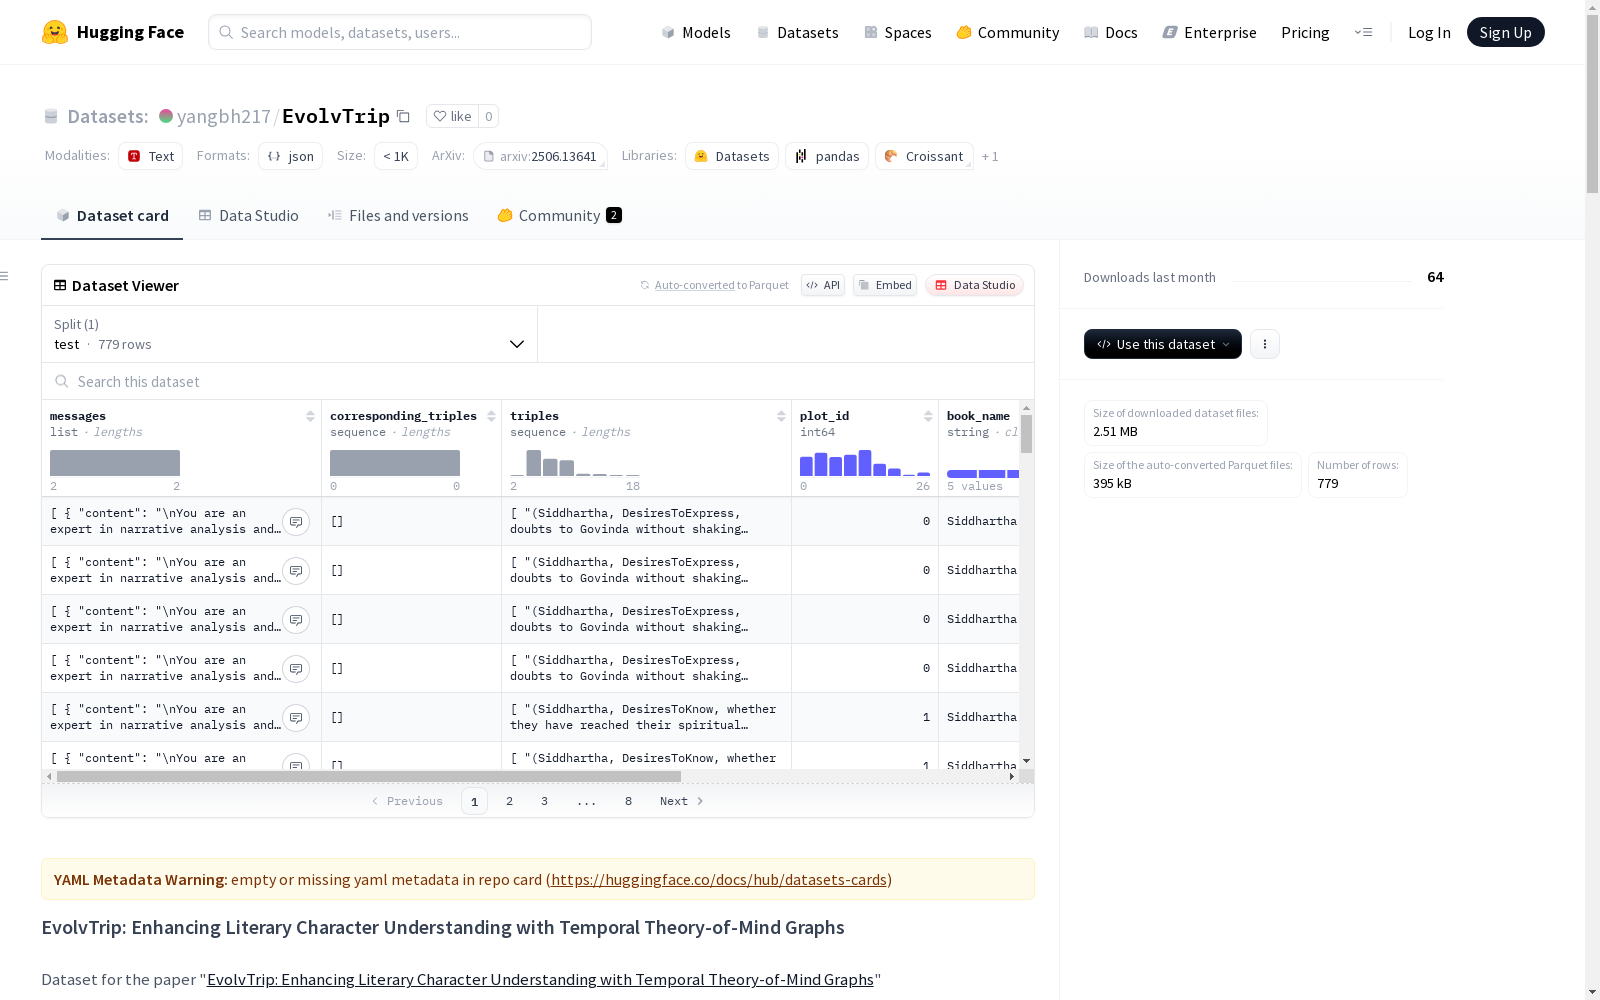
Task: Click the main search models field
Action: coord(400,32)
